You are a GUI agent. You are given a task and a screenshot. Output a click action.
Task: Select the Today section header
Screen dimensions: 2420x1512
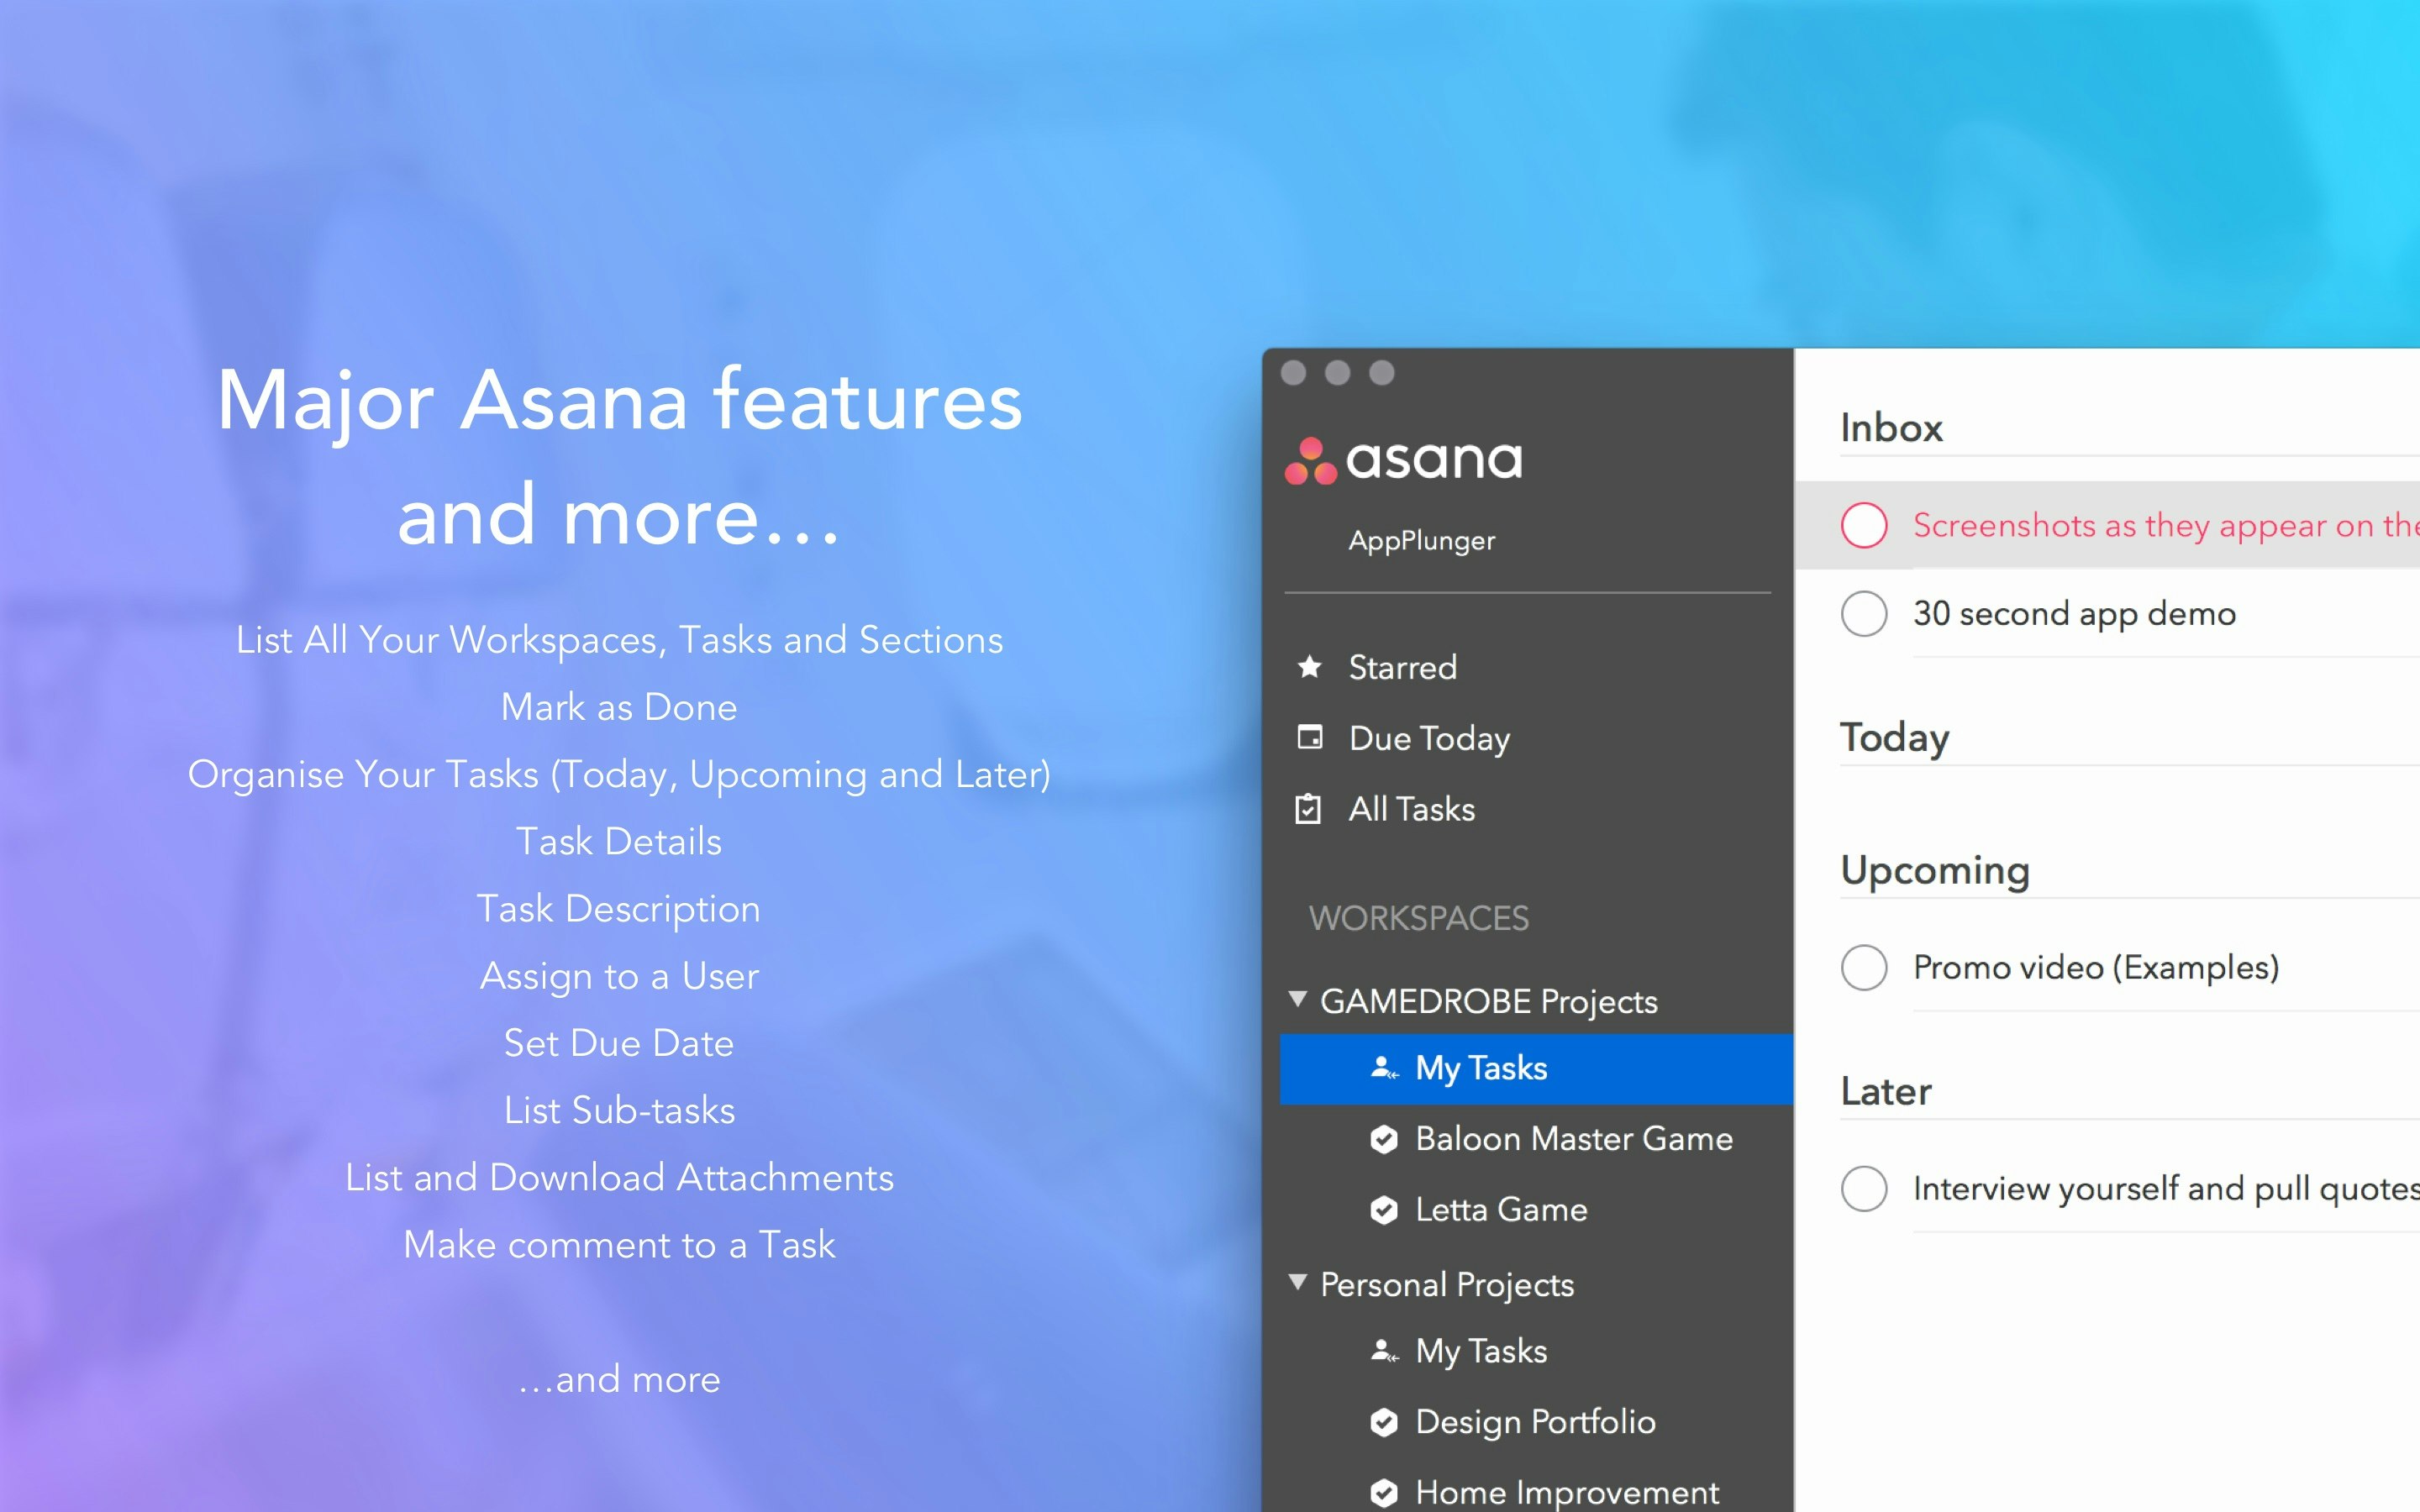(1894, 738)
